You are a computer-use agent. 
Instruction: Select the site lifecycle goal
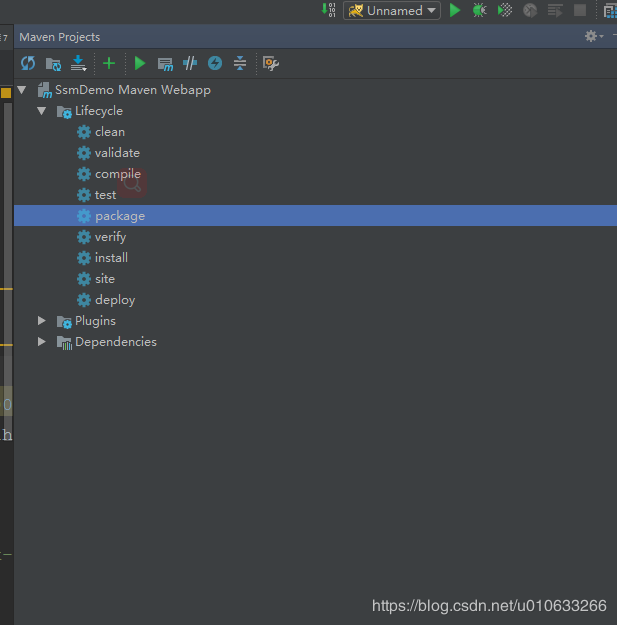tap(105, 279)
